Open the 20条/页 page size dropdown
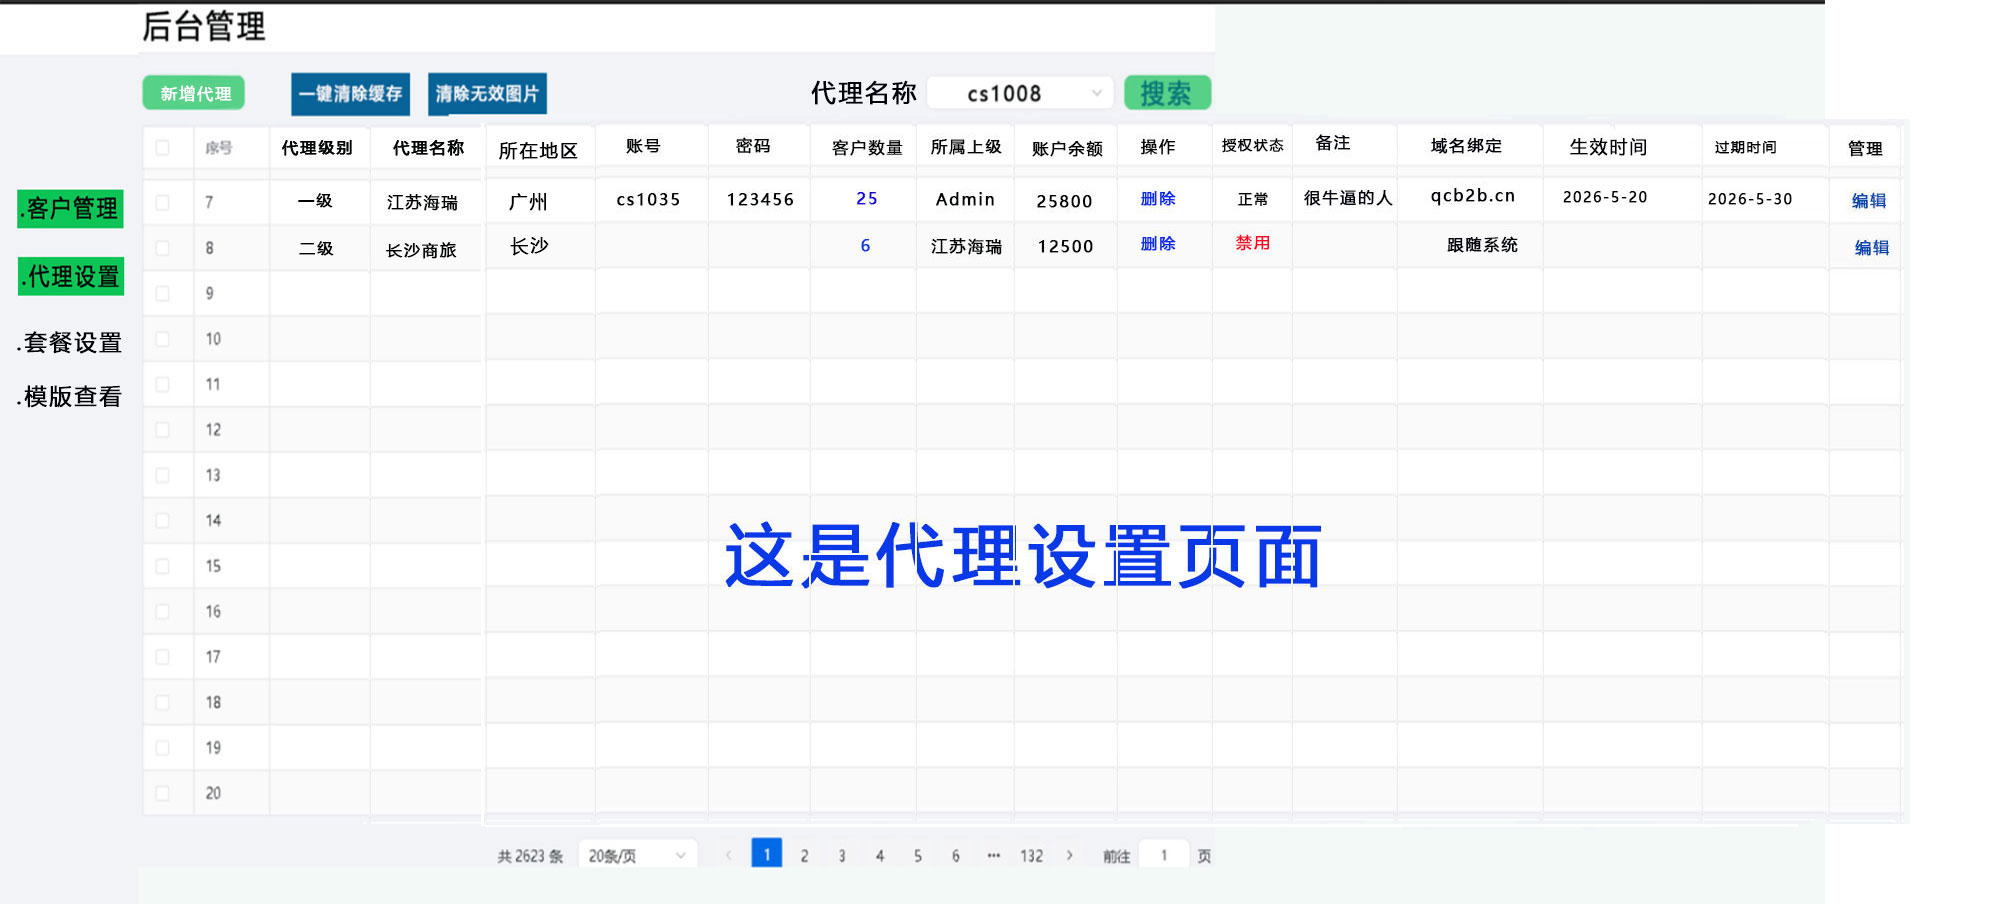2006x904 pixels. (638, 856)
